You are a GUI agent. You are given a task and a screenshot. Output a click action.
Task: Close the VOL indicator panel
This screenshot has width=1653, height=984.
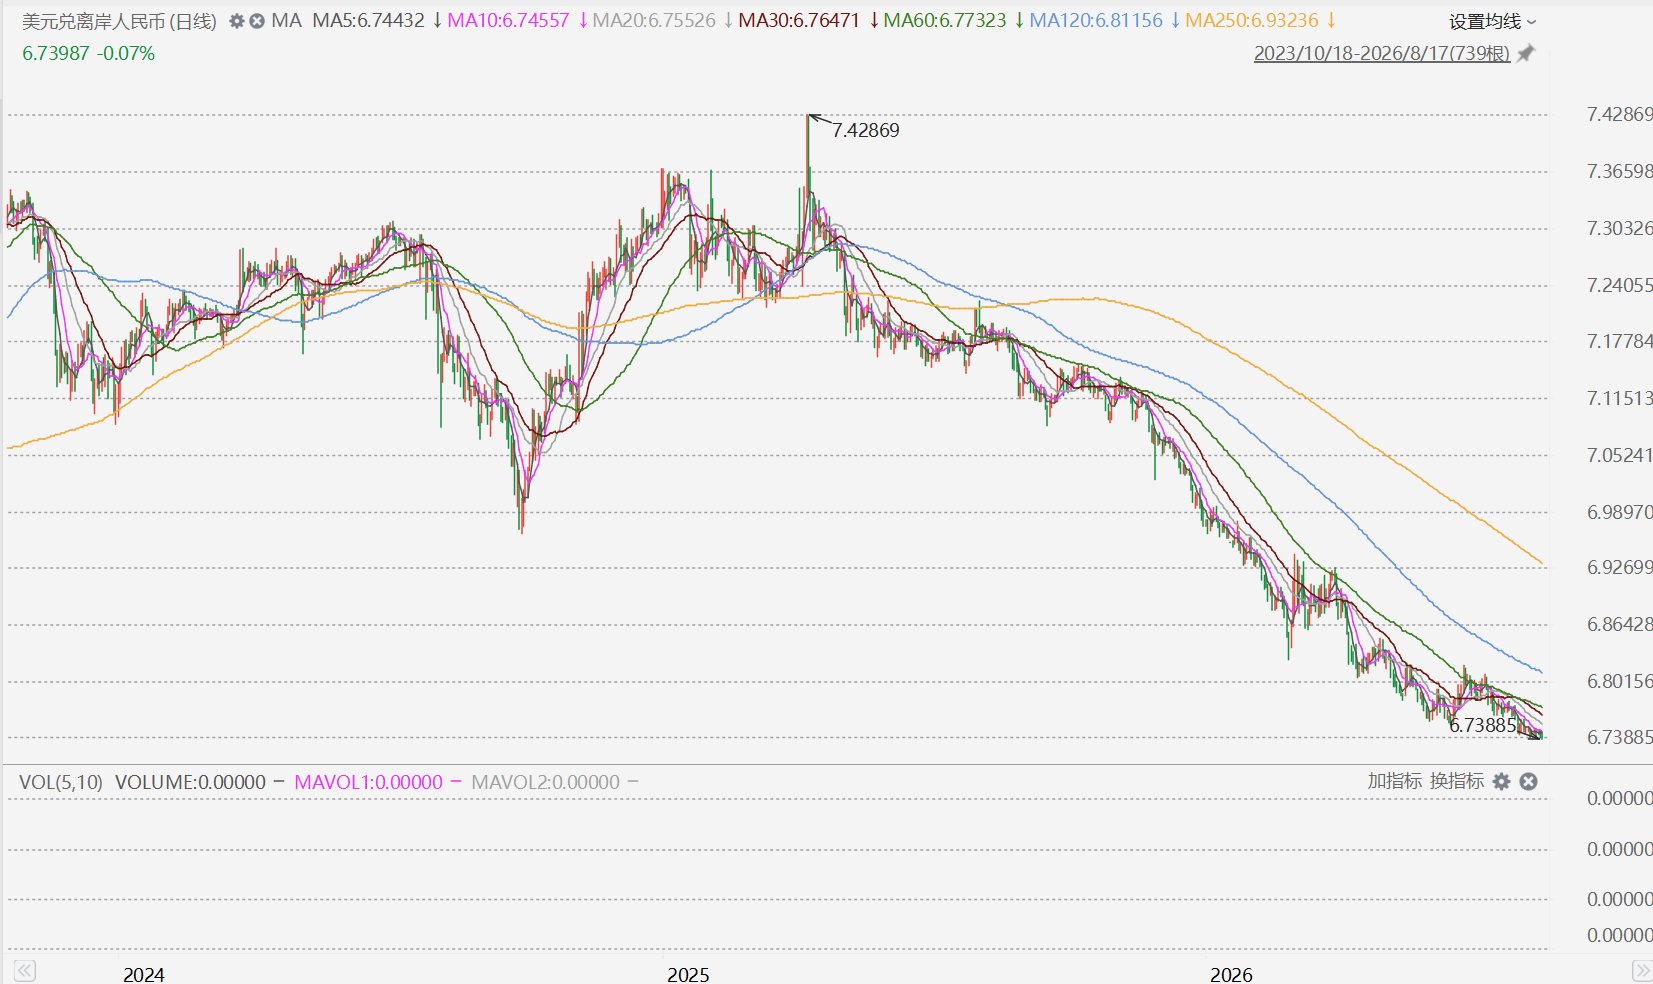coord(1528,782)
